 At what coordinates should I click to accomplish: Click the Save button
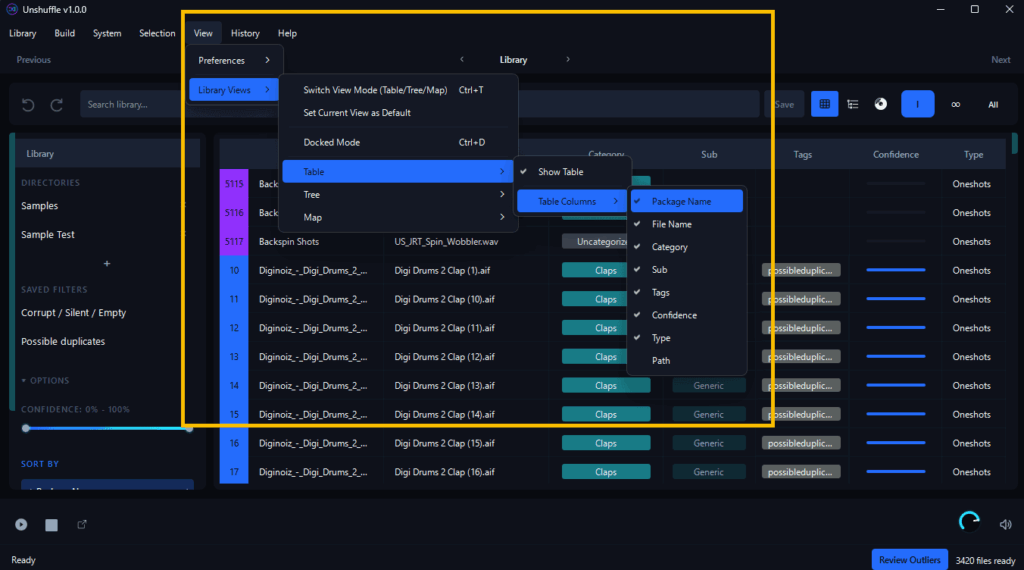click(x=784, y=104)
